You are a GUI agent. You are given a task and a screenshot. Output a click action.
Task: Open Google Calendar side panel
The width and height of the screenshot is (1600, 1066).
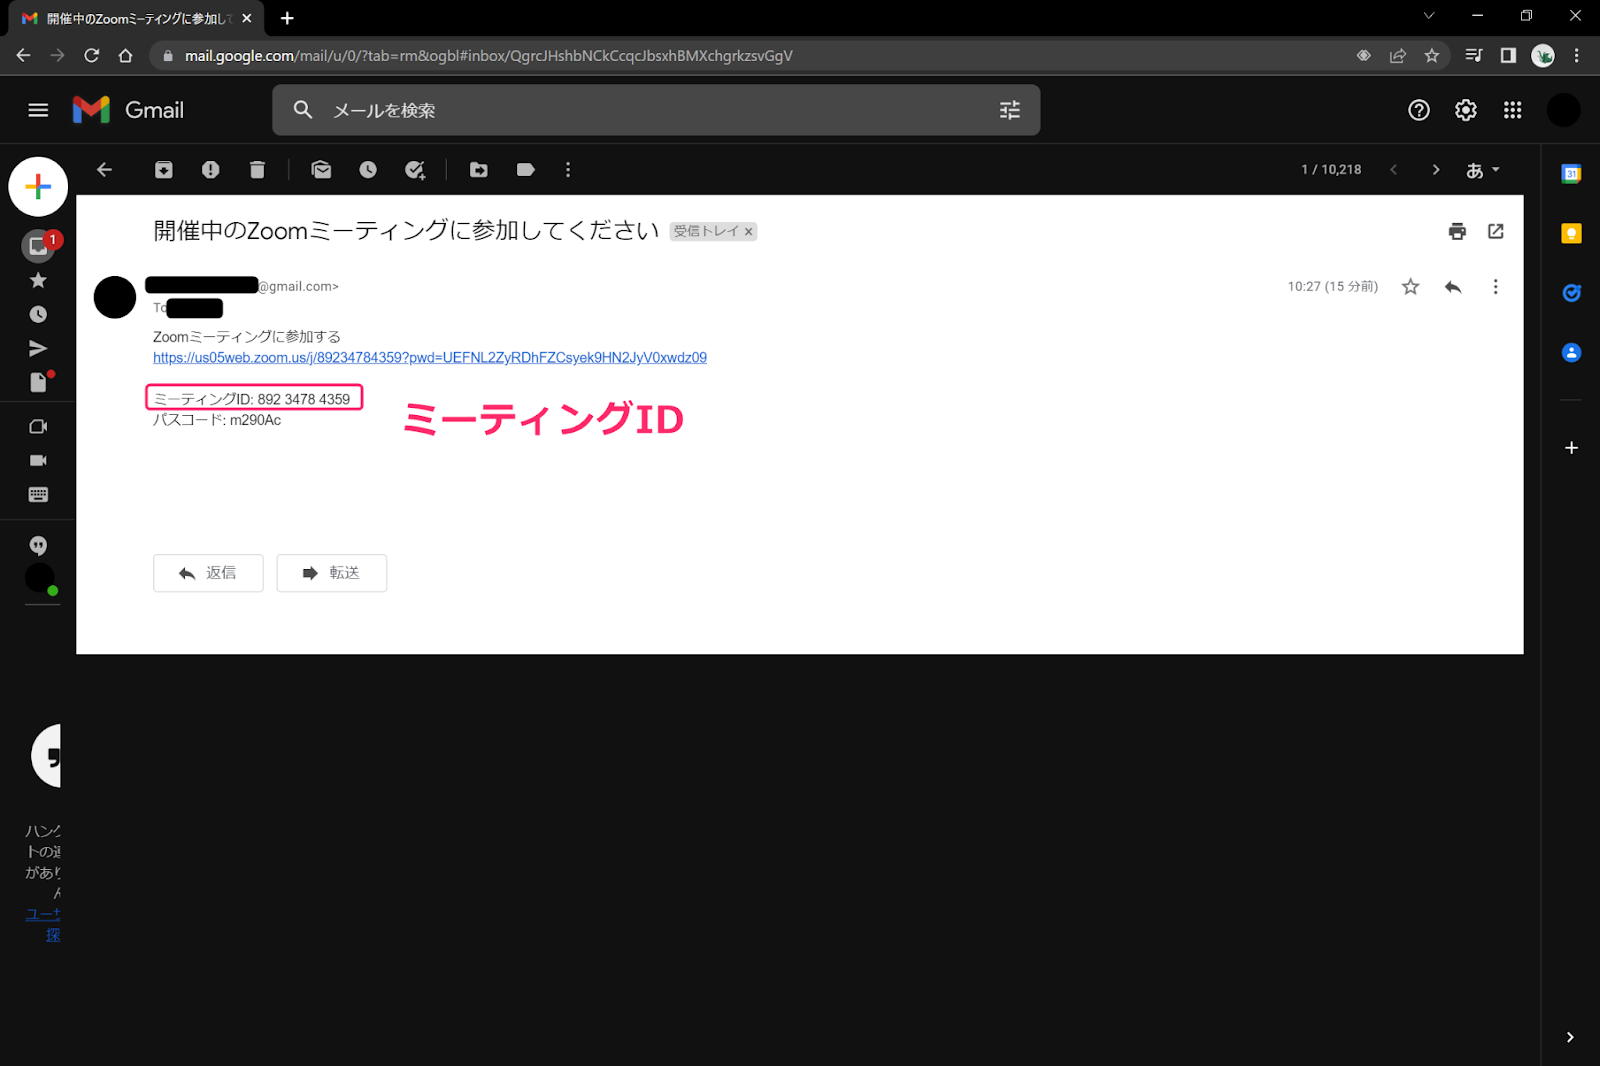[x=1571, y=174]
